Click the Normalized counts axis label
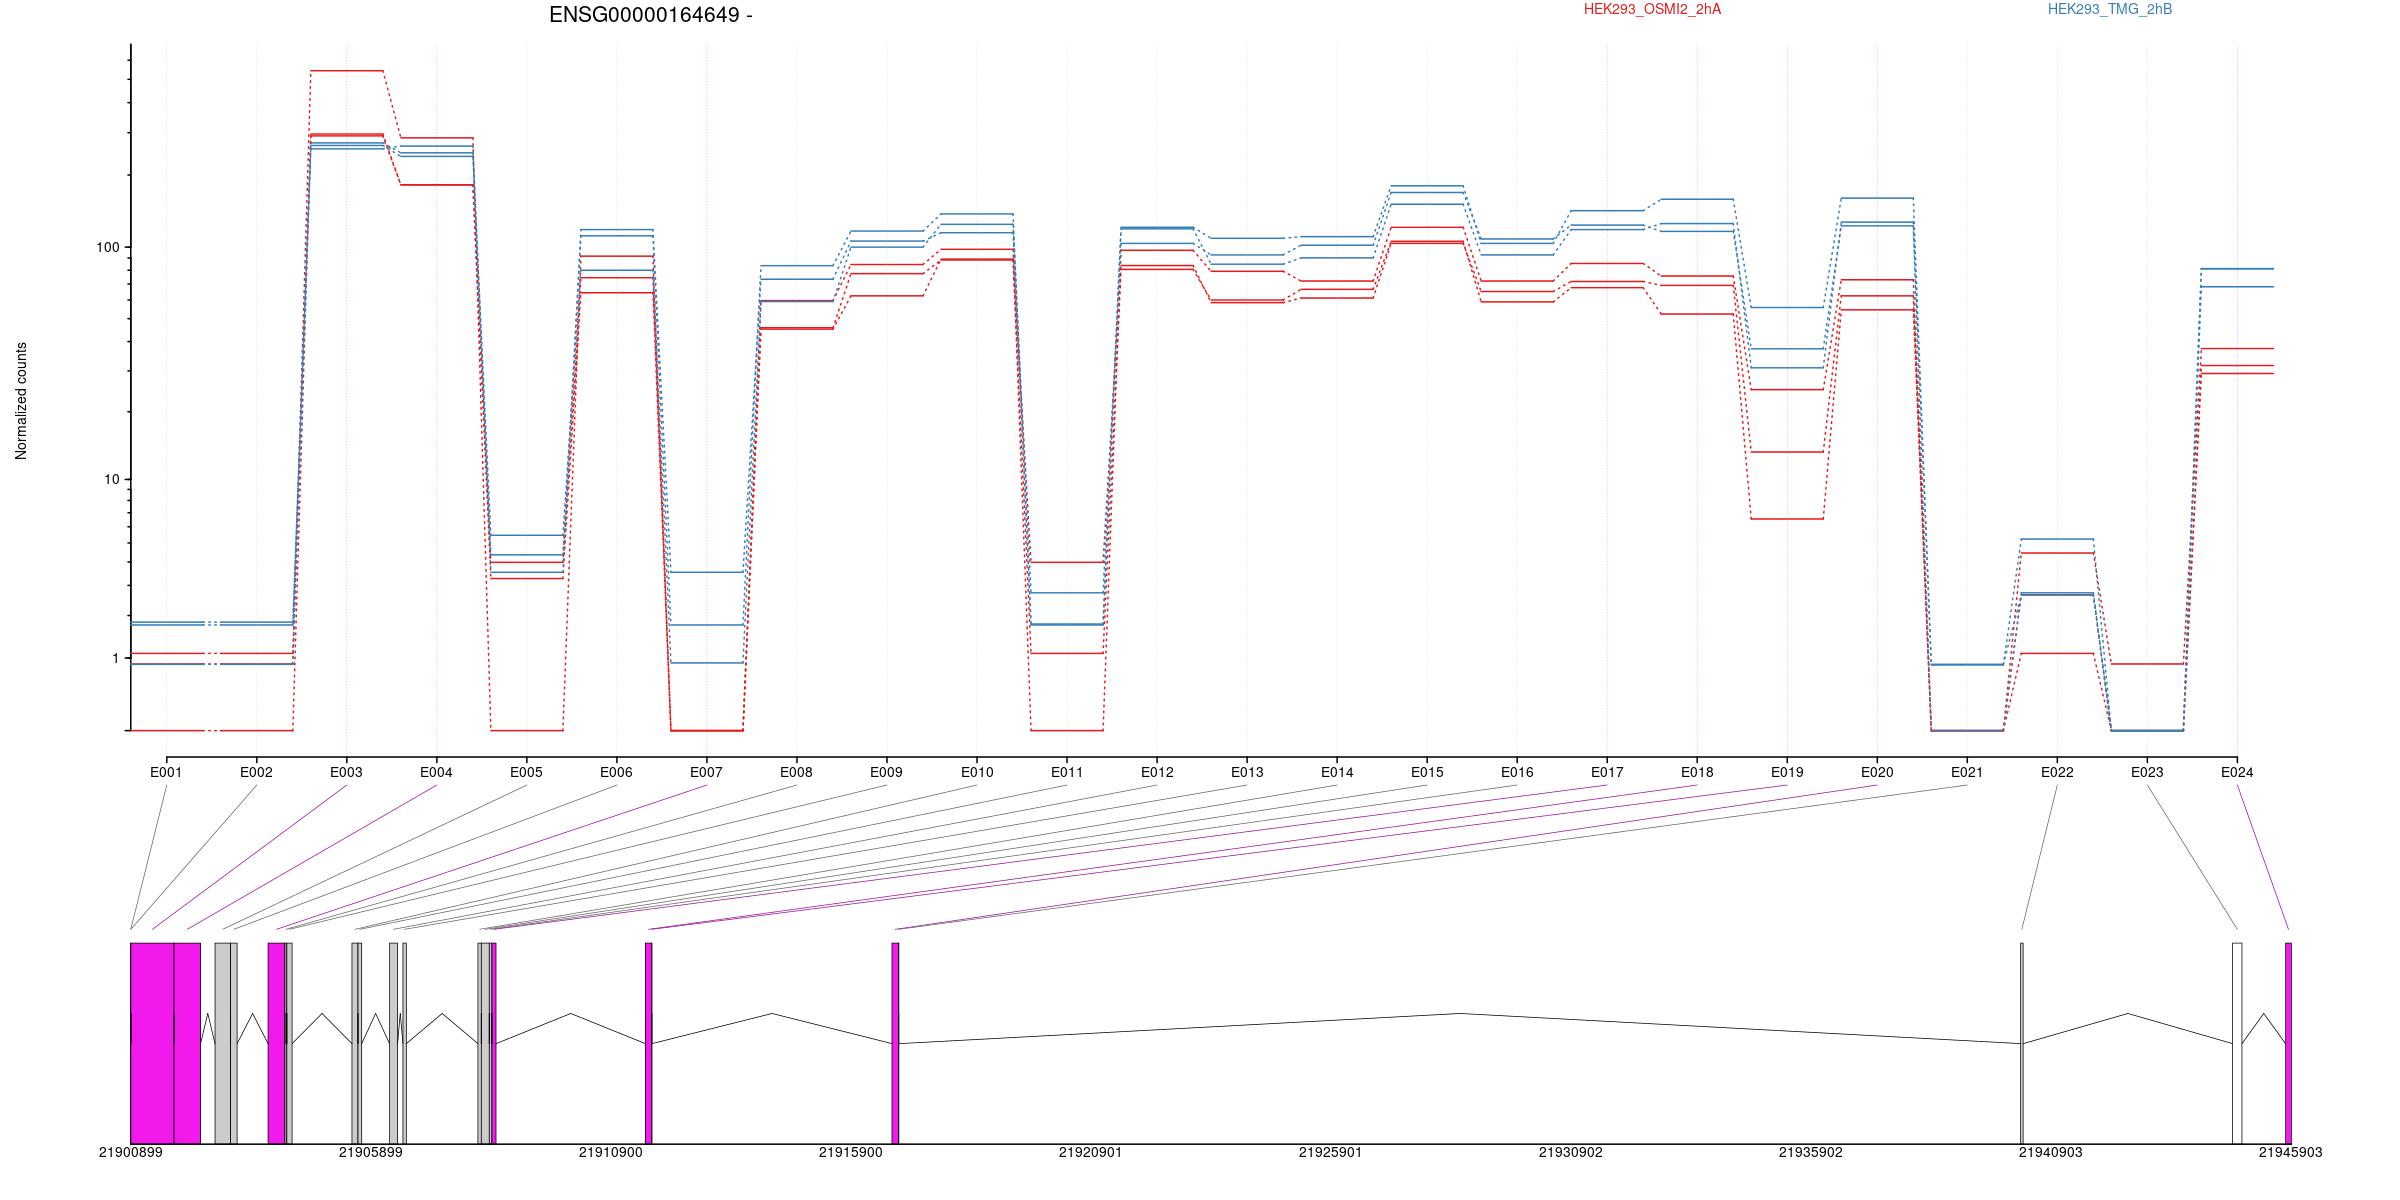 [21, 401]
